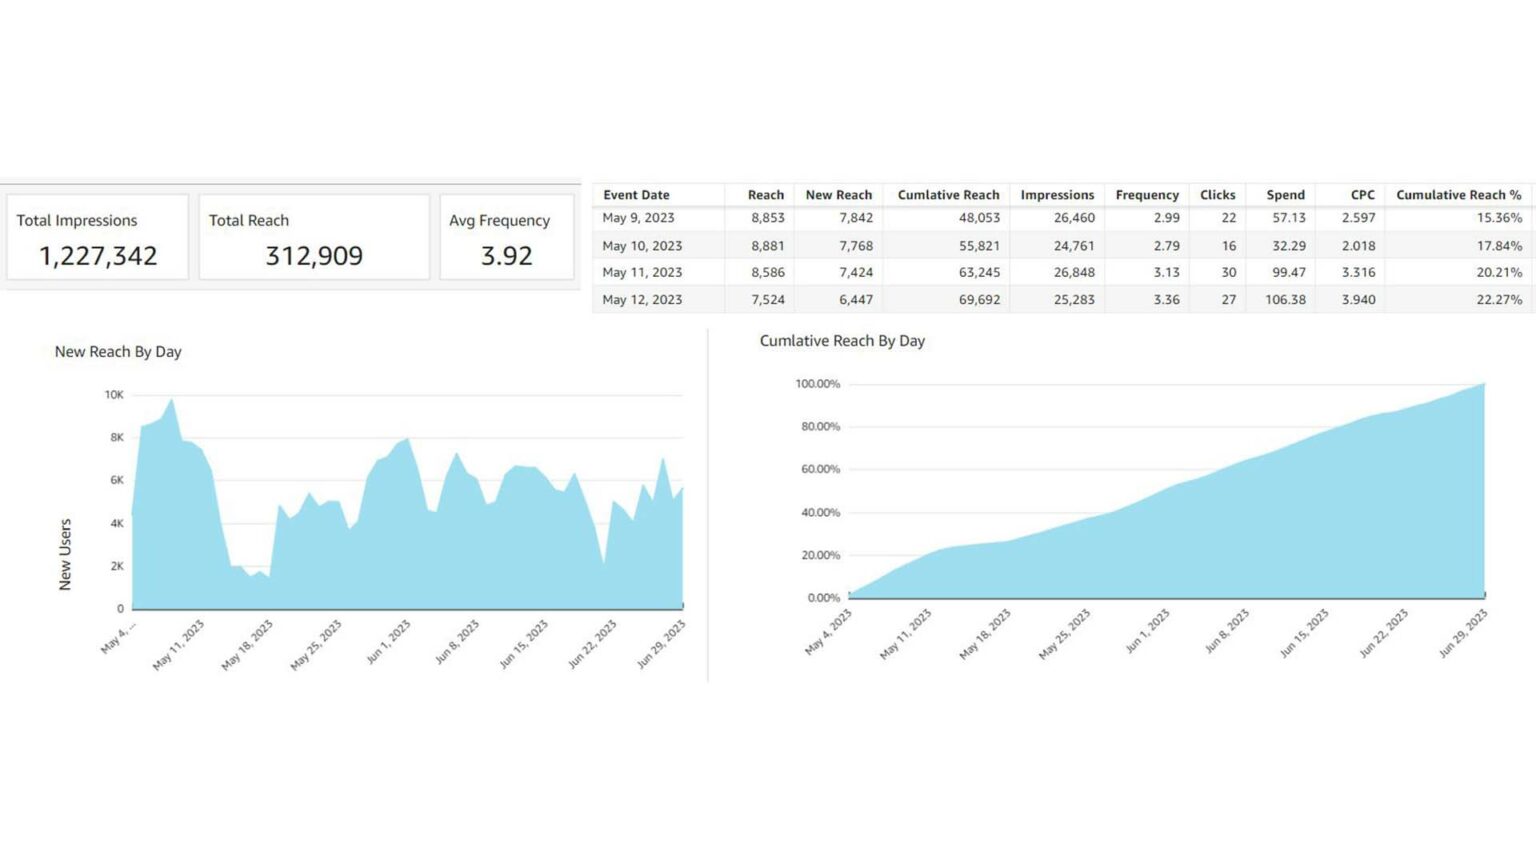The height and width of the screenshot is (864, 1536).
Task: Sort by the CPC column
Action: click(1361, 195)
